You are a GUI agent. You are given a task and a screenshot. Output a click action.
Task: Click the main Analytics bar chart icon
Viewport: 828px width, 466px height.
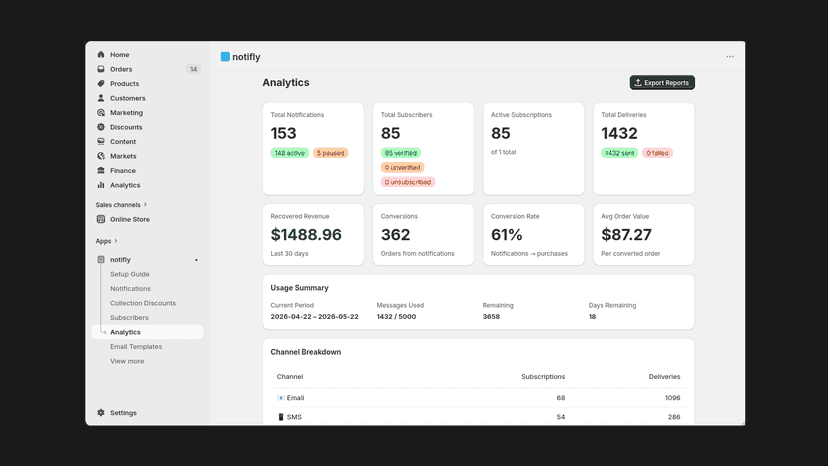click(x=101, y=185)
